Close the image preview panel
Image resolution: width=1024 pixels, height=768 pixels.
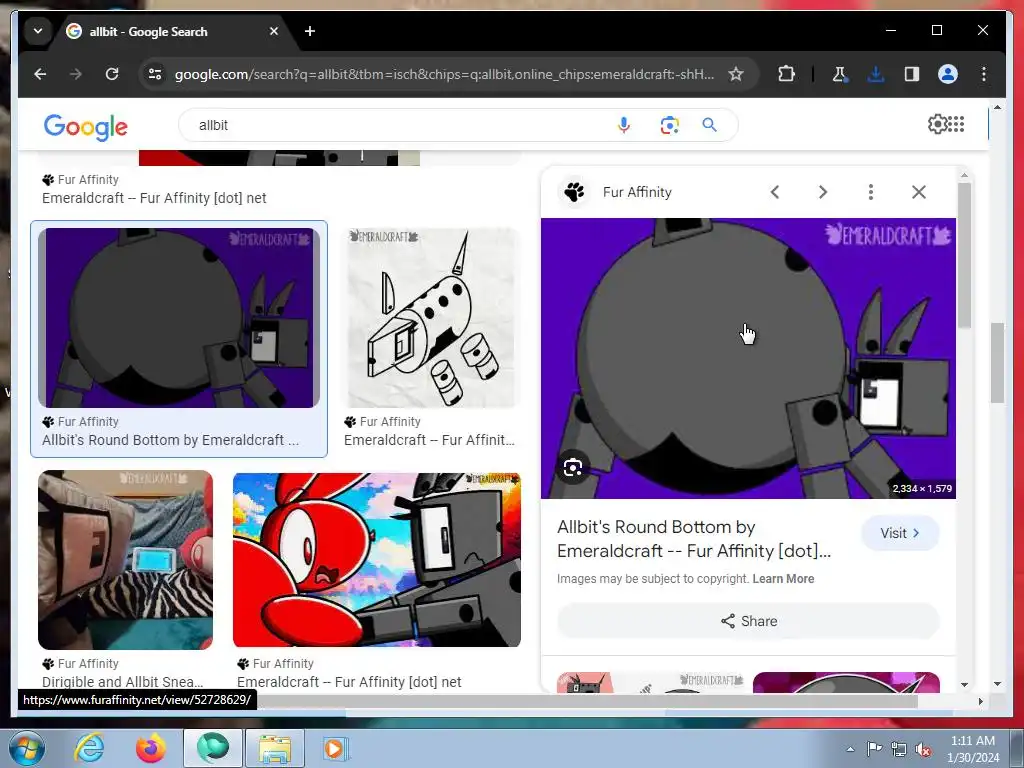click(x=919, y=192)
